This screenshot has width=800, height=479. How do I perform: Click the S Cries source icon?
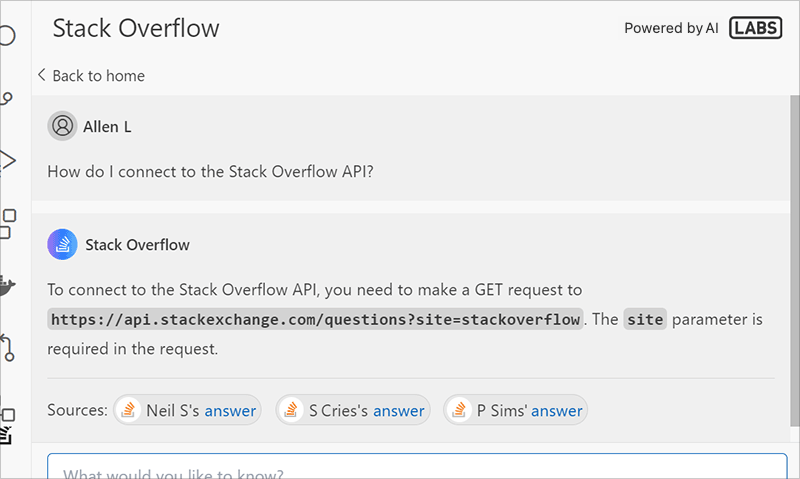[x=290, y=410]
